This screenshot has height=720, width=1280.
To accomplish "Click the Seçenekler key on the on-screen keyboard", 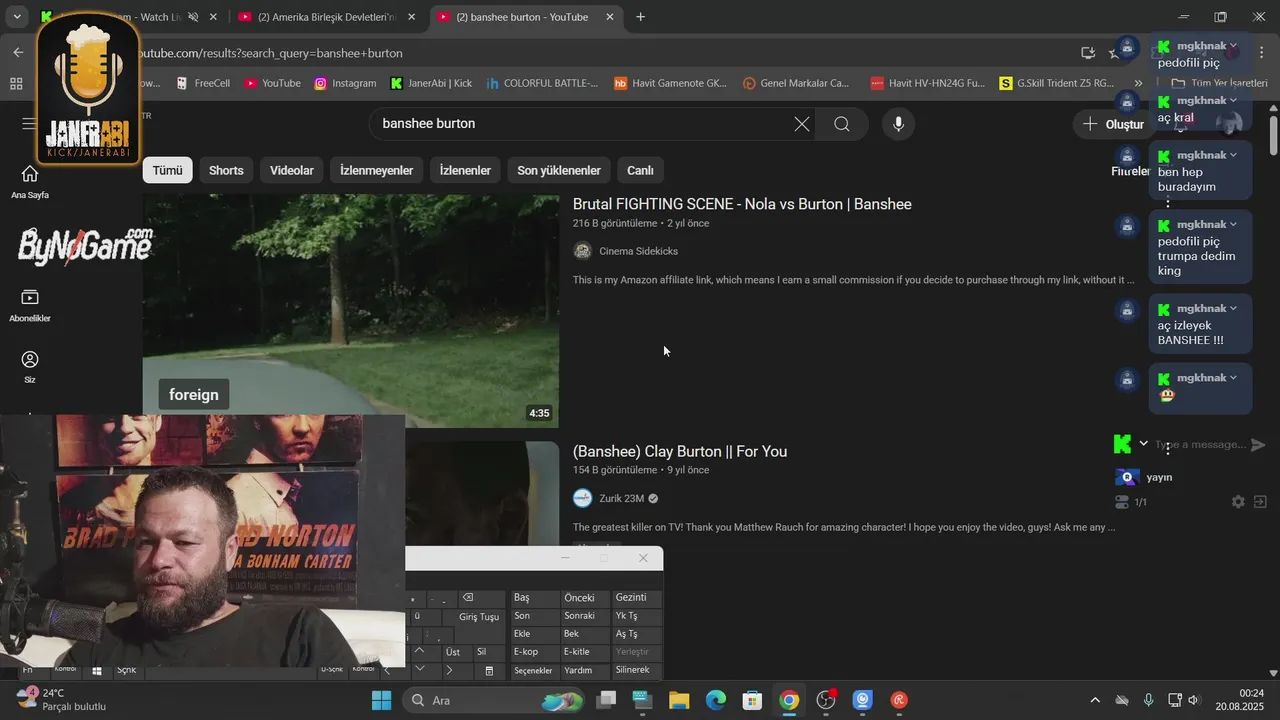I will tap(533, 671).
